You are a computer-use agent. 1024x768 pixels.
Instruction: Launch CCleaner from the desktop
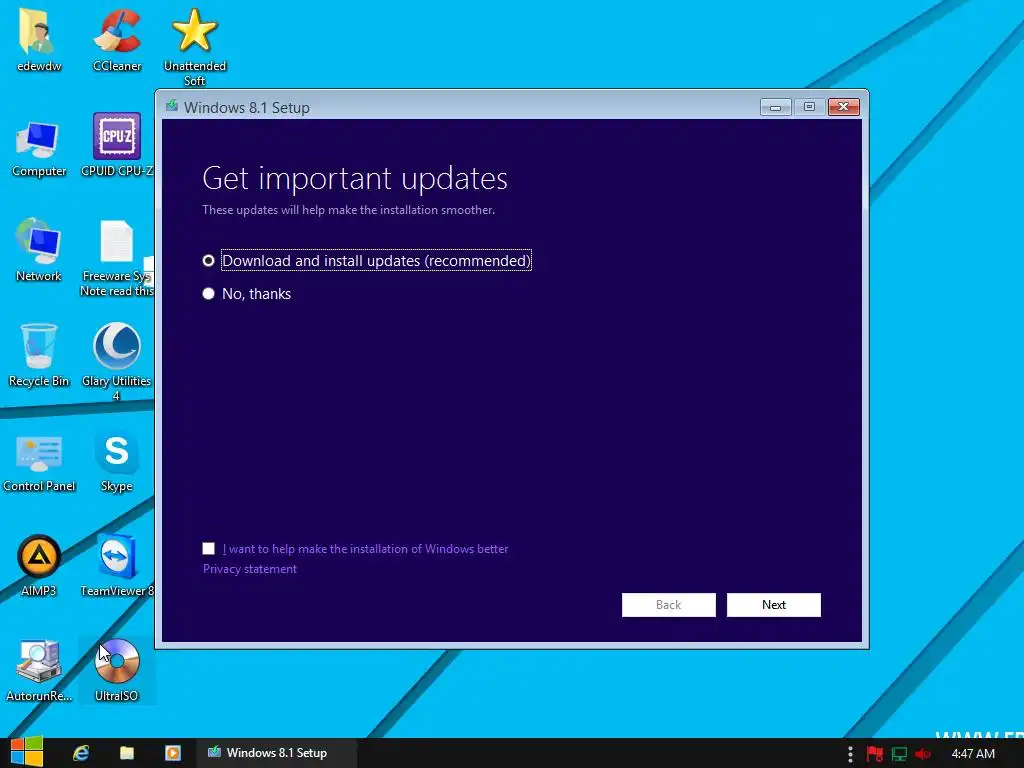[117, 40]
